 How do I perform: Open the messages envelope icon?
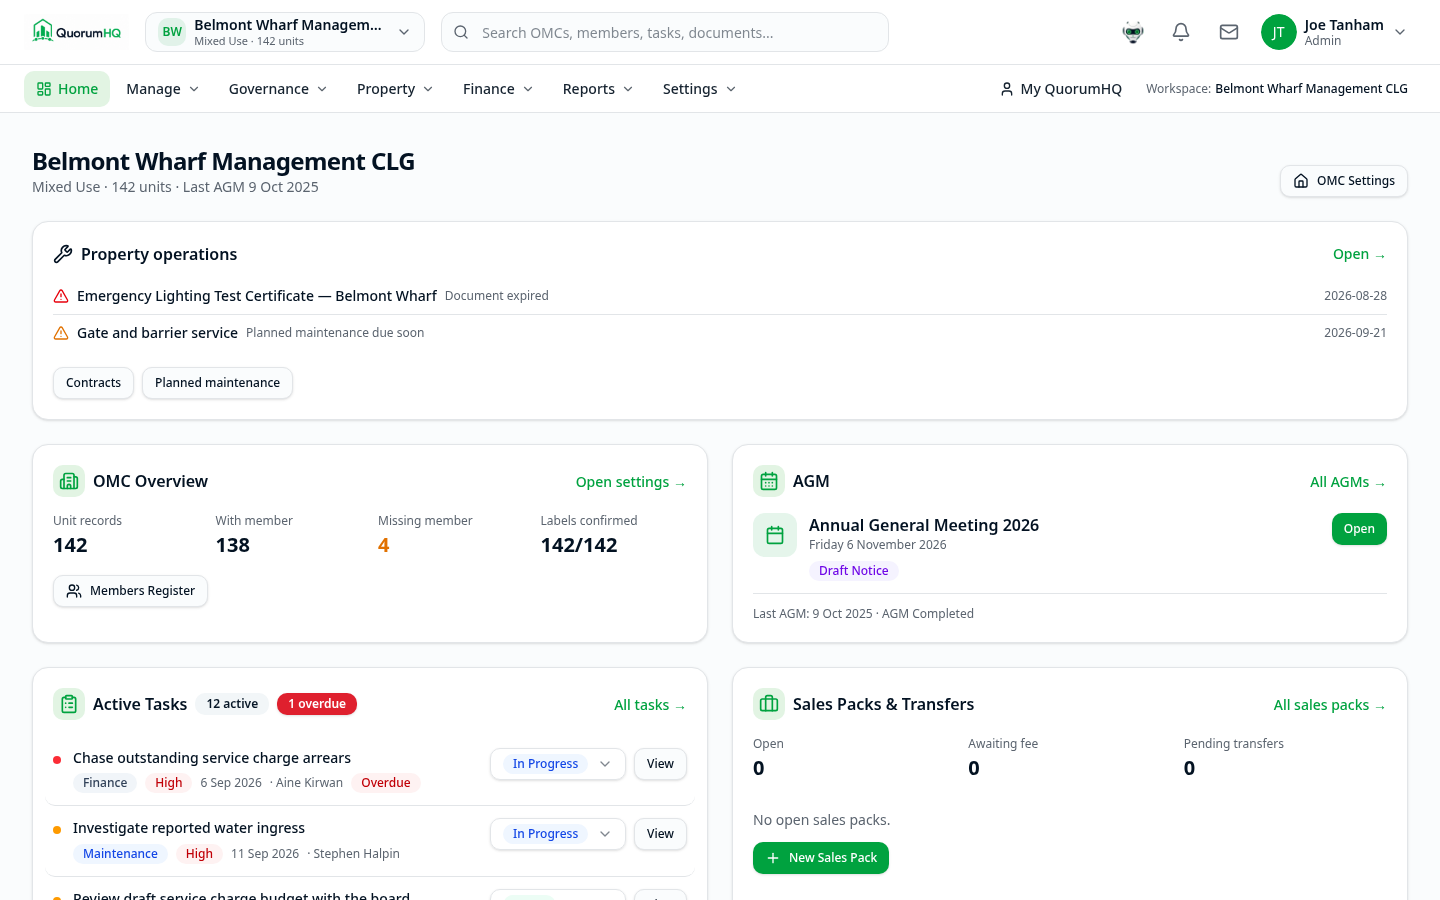pos(1229,32)
